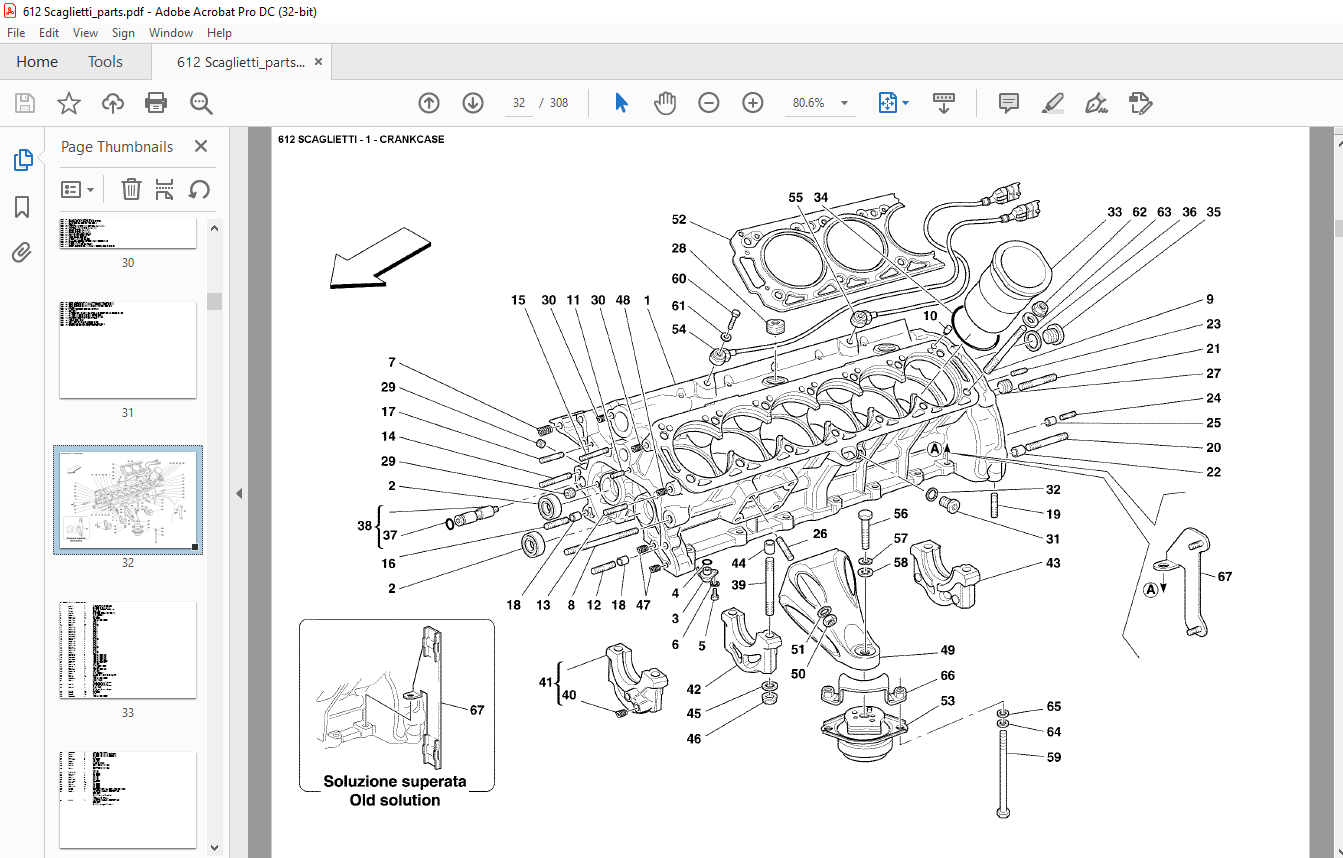Close the 612 Scaglietti document tab
This screenshot has height=858, width=1343.
(x=319, y=62)
